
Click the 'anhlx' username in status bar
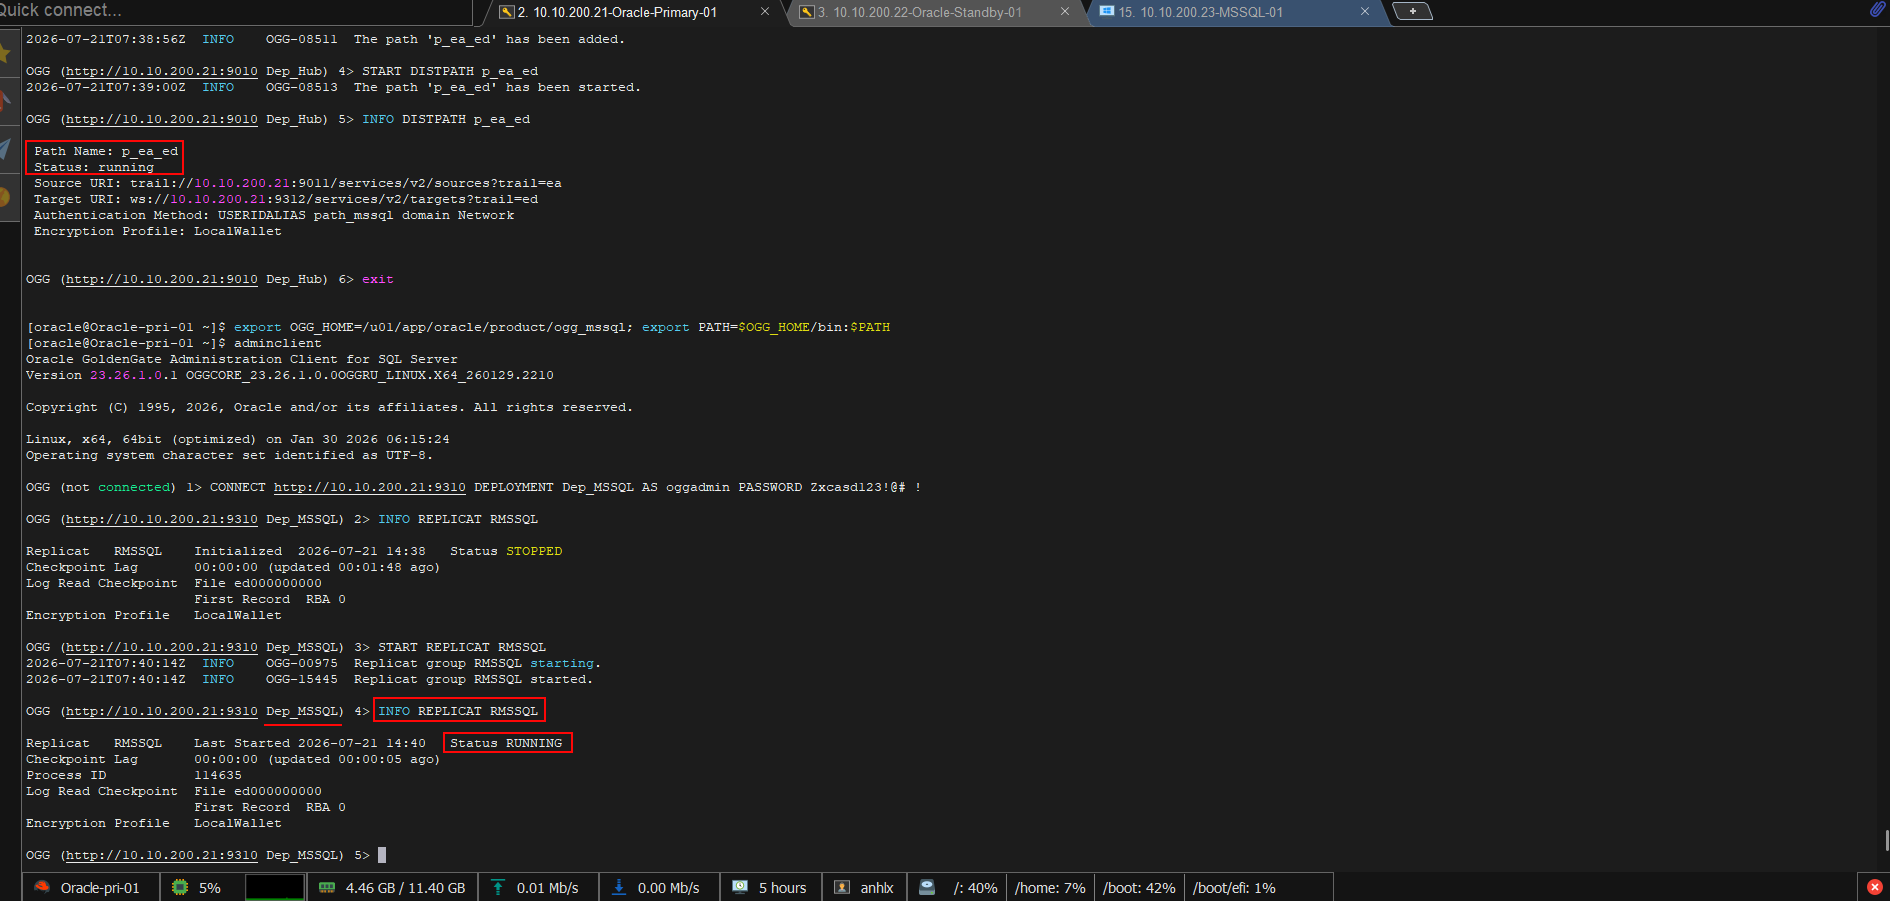coord(877,887)
